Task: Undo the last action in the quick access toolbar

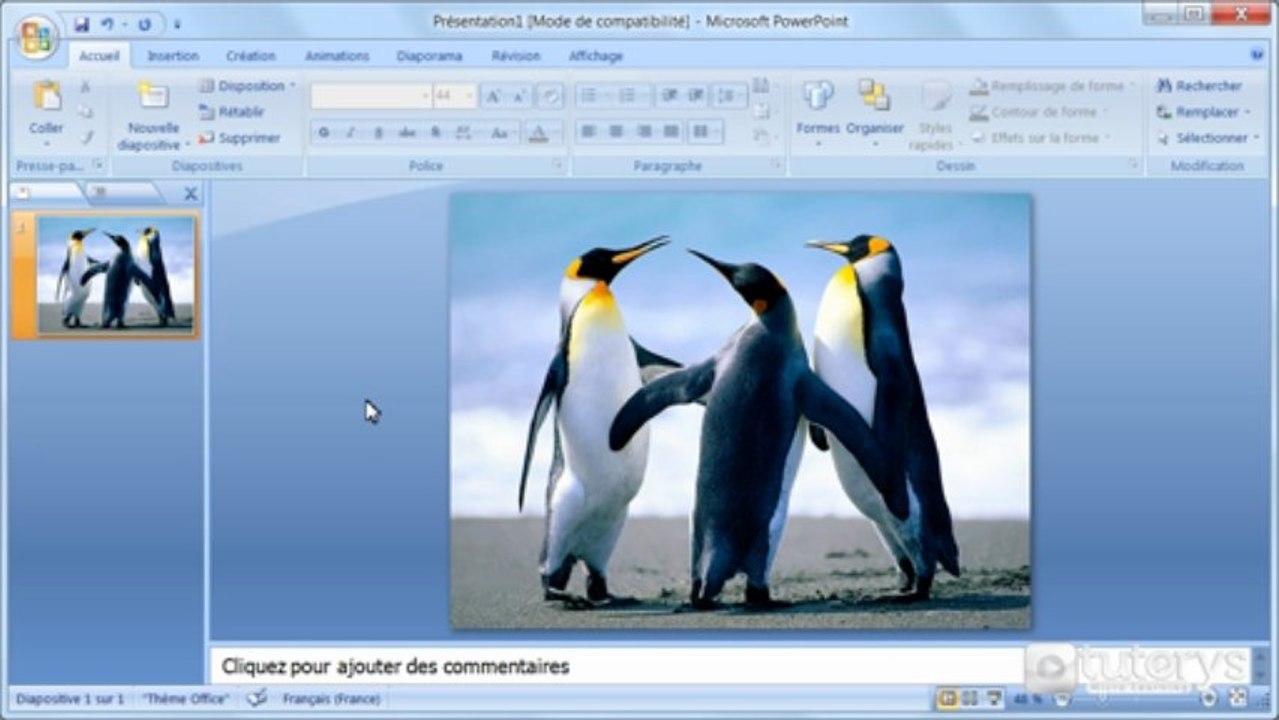Action: (x=108, y=24)
